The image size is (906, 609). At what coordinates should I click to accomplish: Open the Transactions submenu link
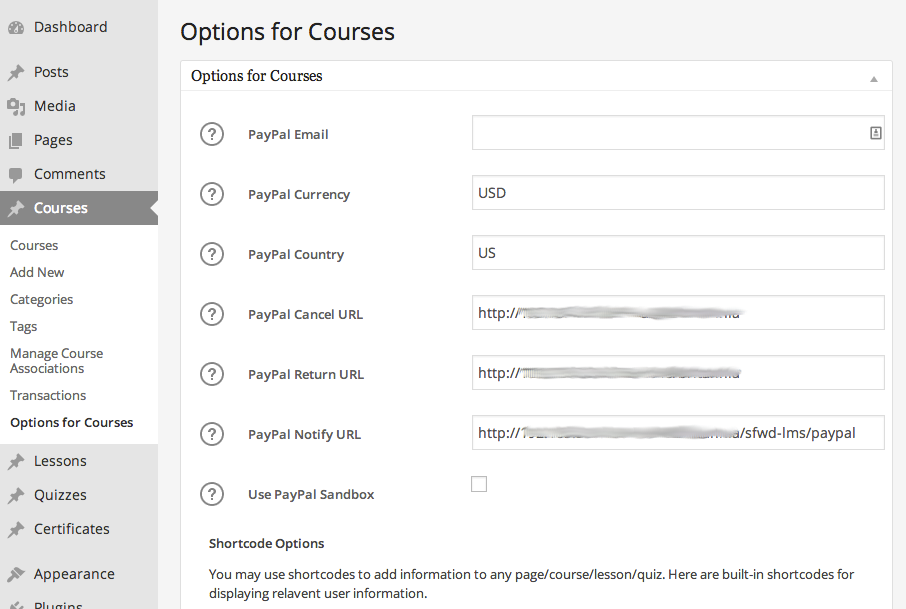coord(48,395)
